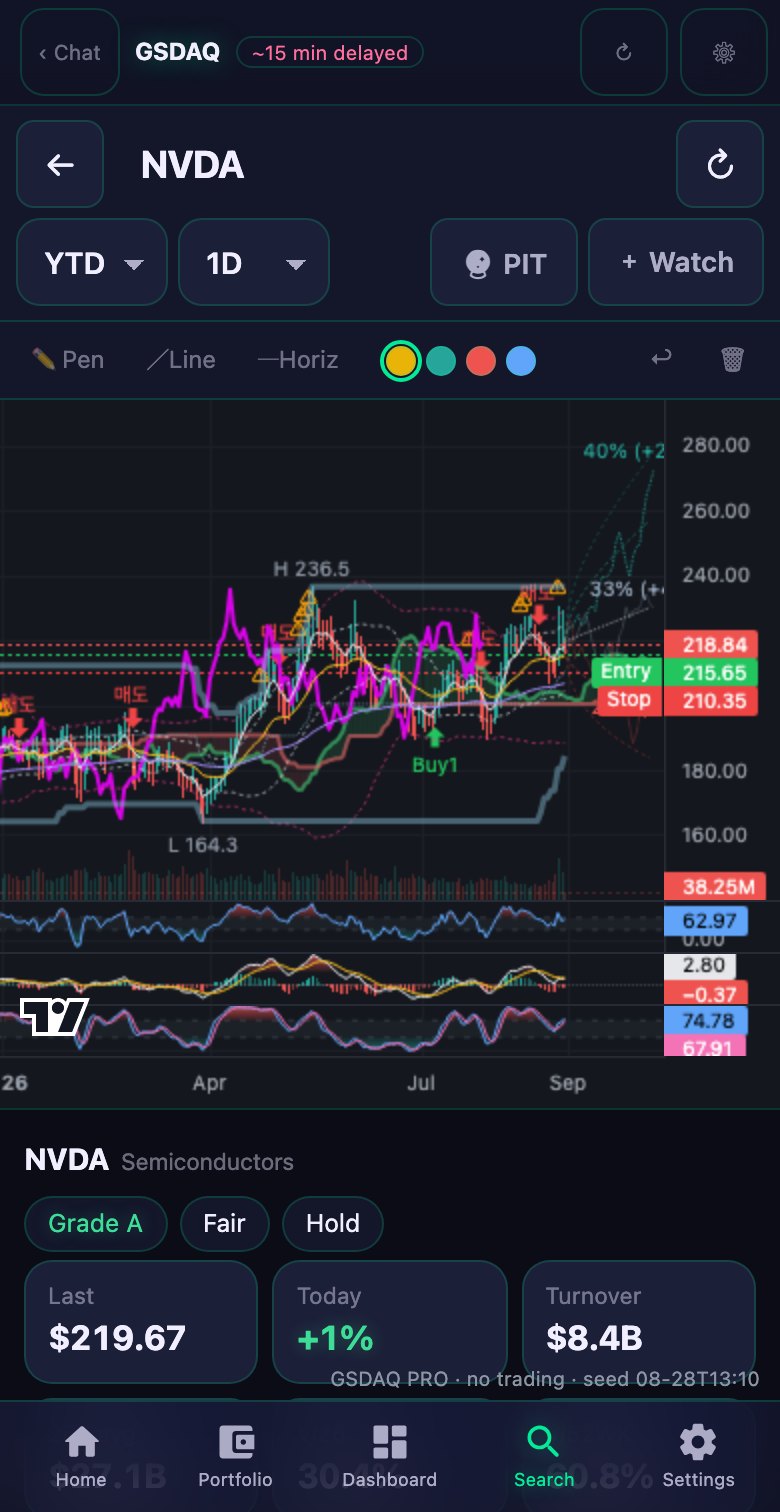This screenshot has height=1512, width=780.
Task: Open the 1D interval dropdown
Action: 254,263
